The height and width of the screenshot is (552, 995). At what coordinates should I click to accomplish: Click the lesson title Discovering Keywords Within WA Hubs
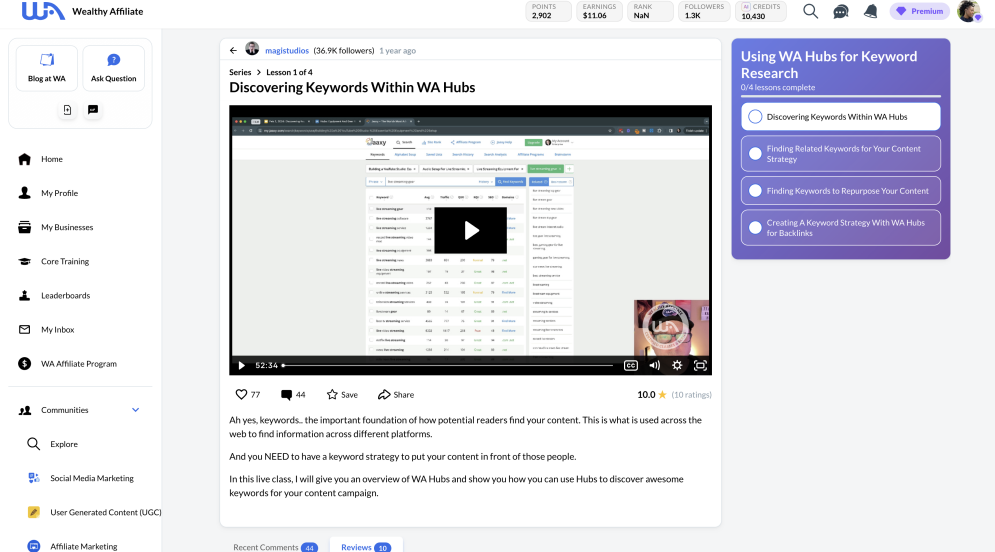pos(352,88)
